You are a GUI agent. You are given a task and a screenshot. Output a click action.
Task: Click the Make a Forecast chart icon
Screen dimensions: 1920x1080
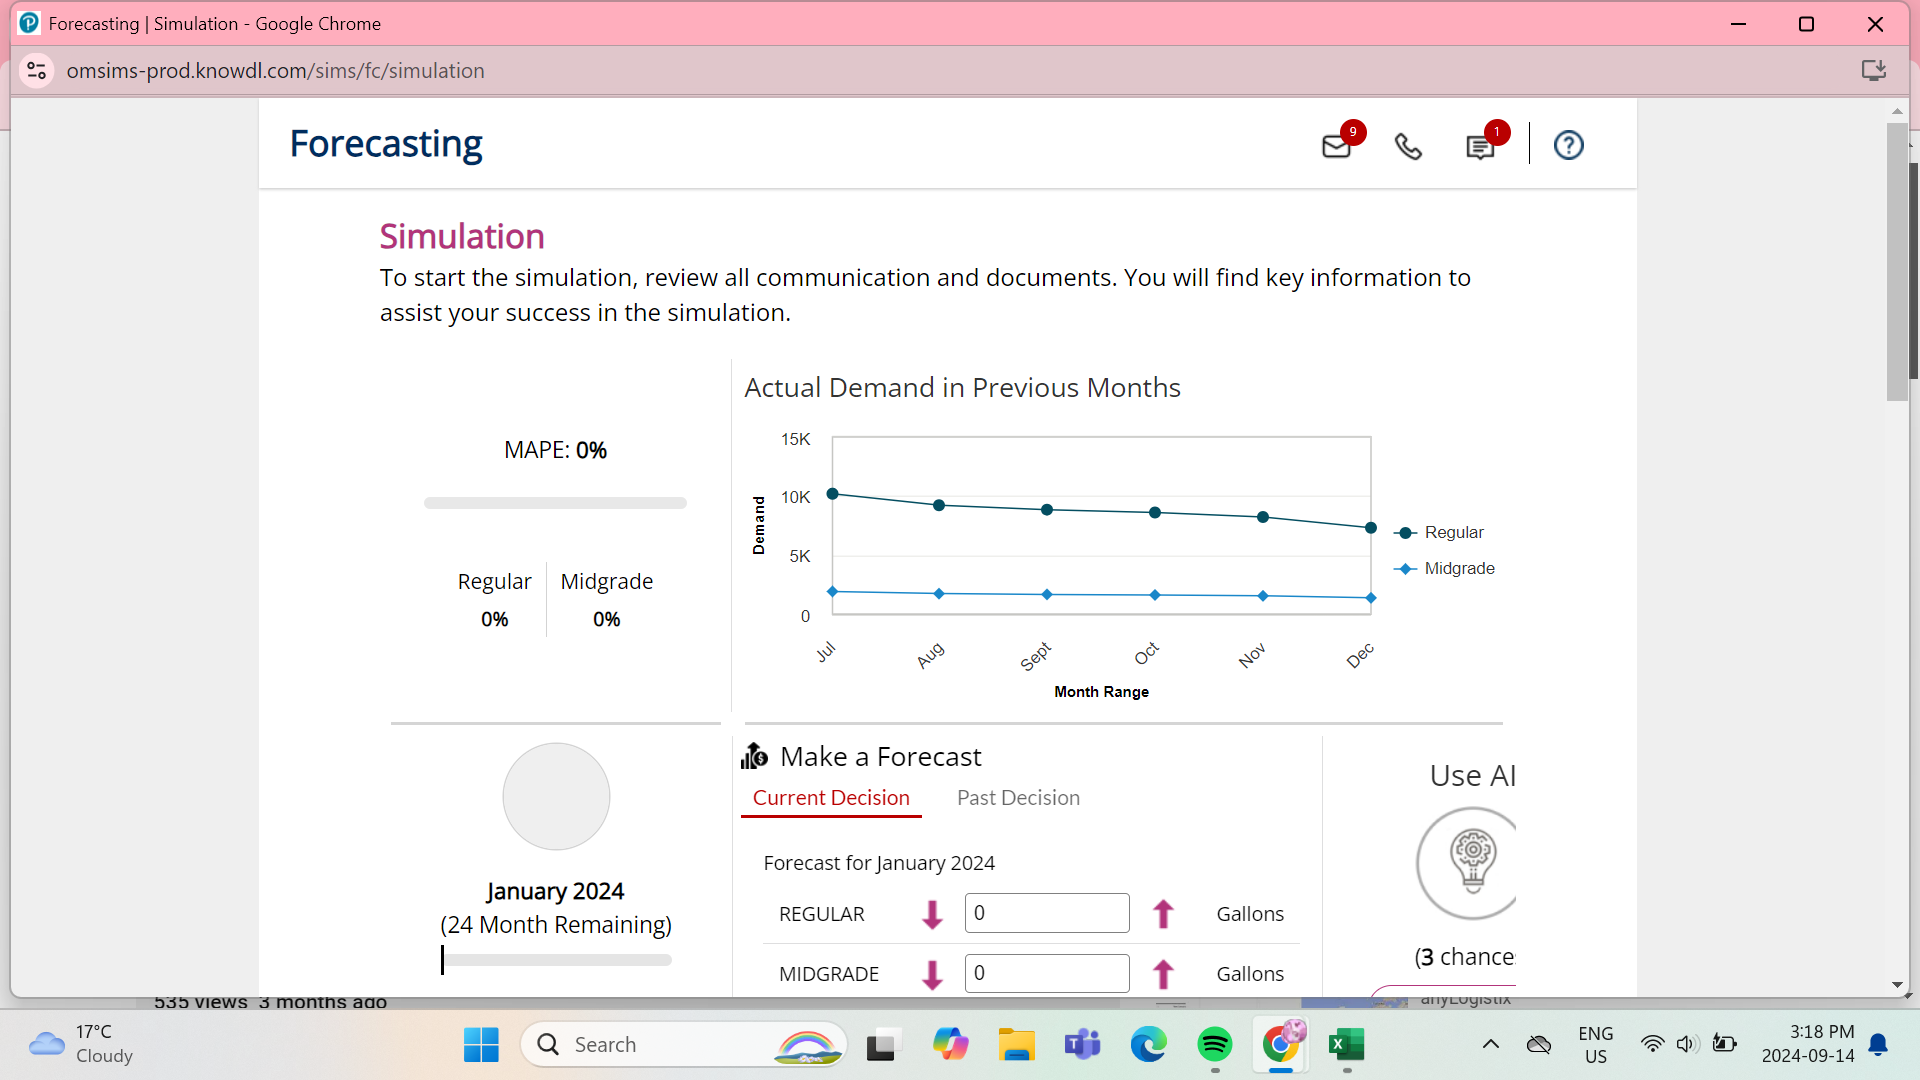click(754, 756)
